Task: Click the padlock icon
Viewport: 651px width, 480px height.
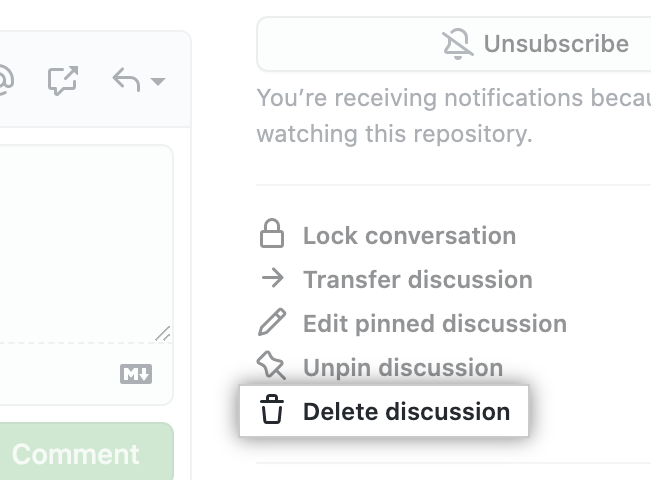Action: pos(272,233)
